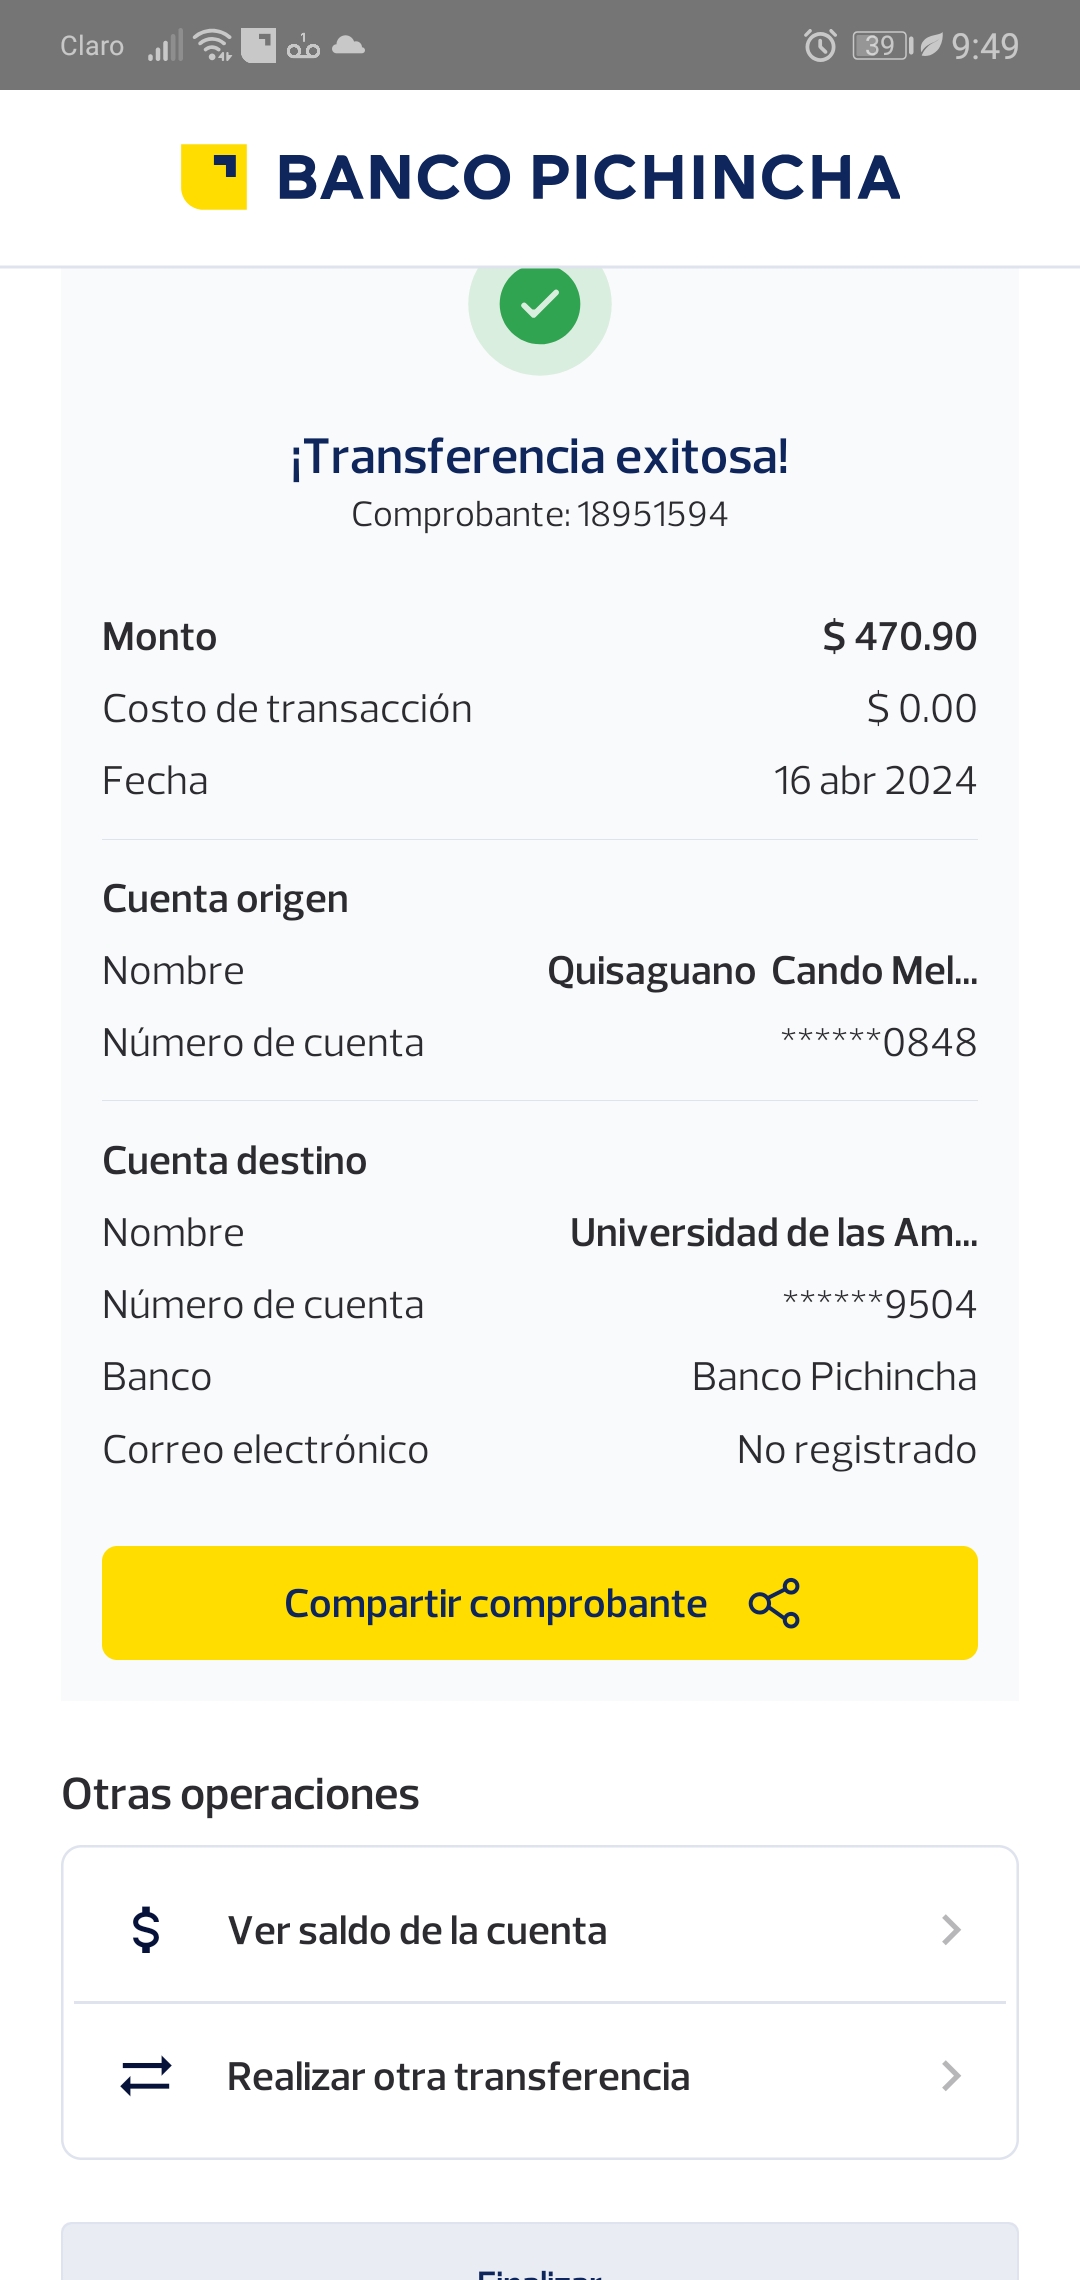Tap the green success checkmark icon
The image size is (1080, 2280).
(x=539, y=304)
